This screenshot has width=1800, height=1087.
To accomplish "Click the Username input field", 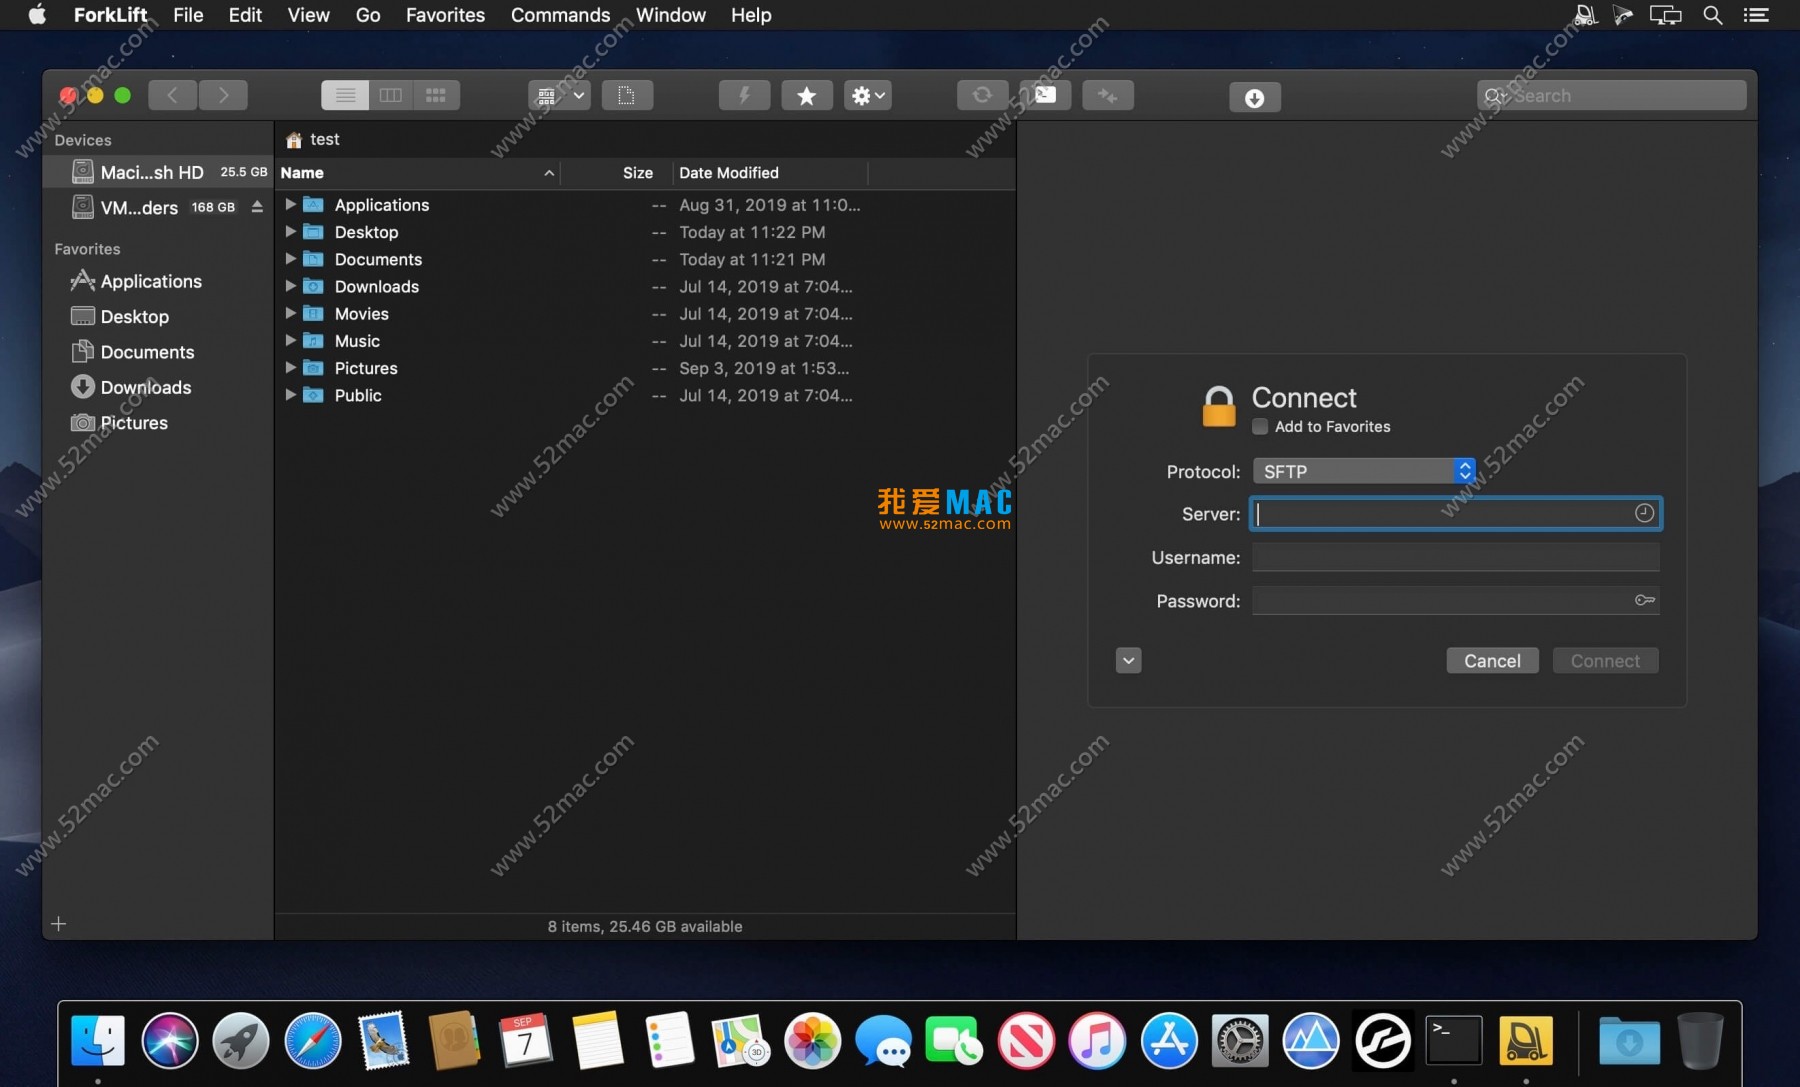I will pyautogui.click(x=1455, y=557).
